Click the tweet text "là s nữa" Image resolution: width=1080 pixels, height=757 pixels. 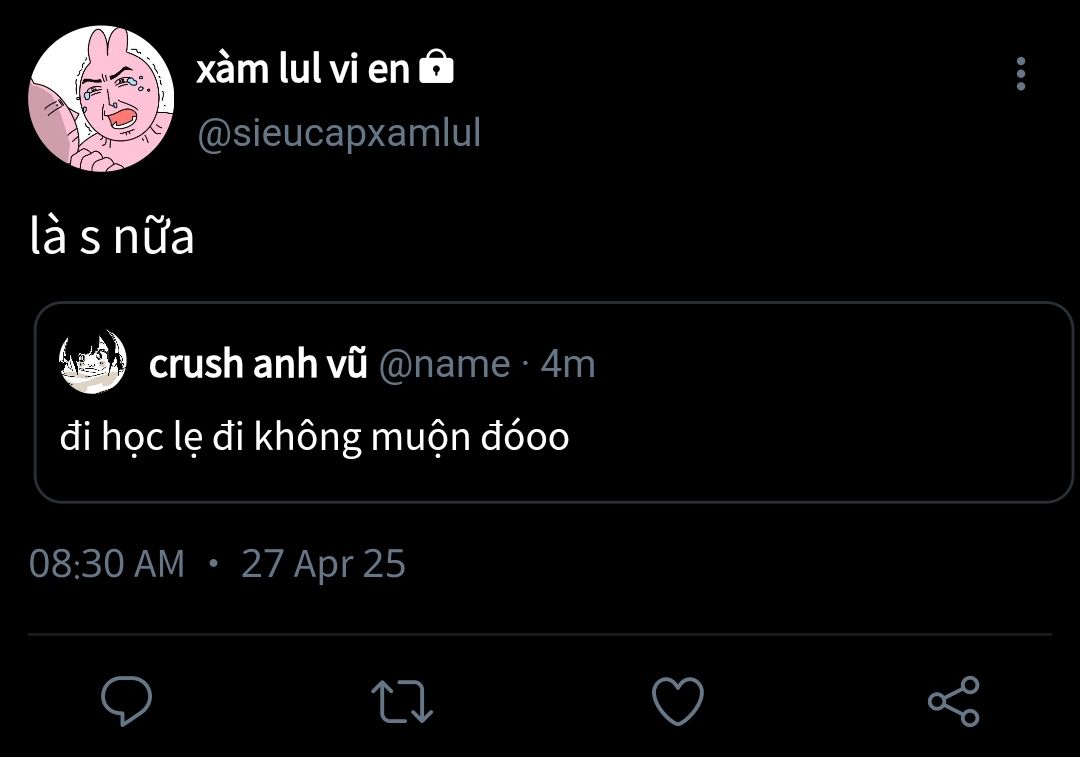pos(112,237)
